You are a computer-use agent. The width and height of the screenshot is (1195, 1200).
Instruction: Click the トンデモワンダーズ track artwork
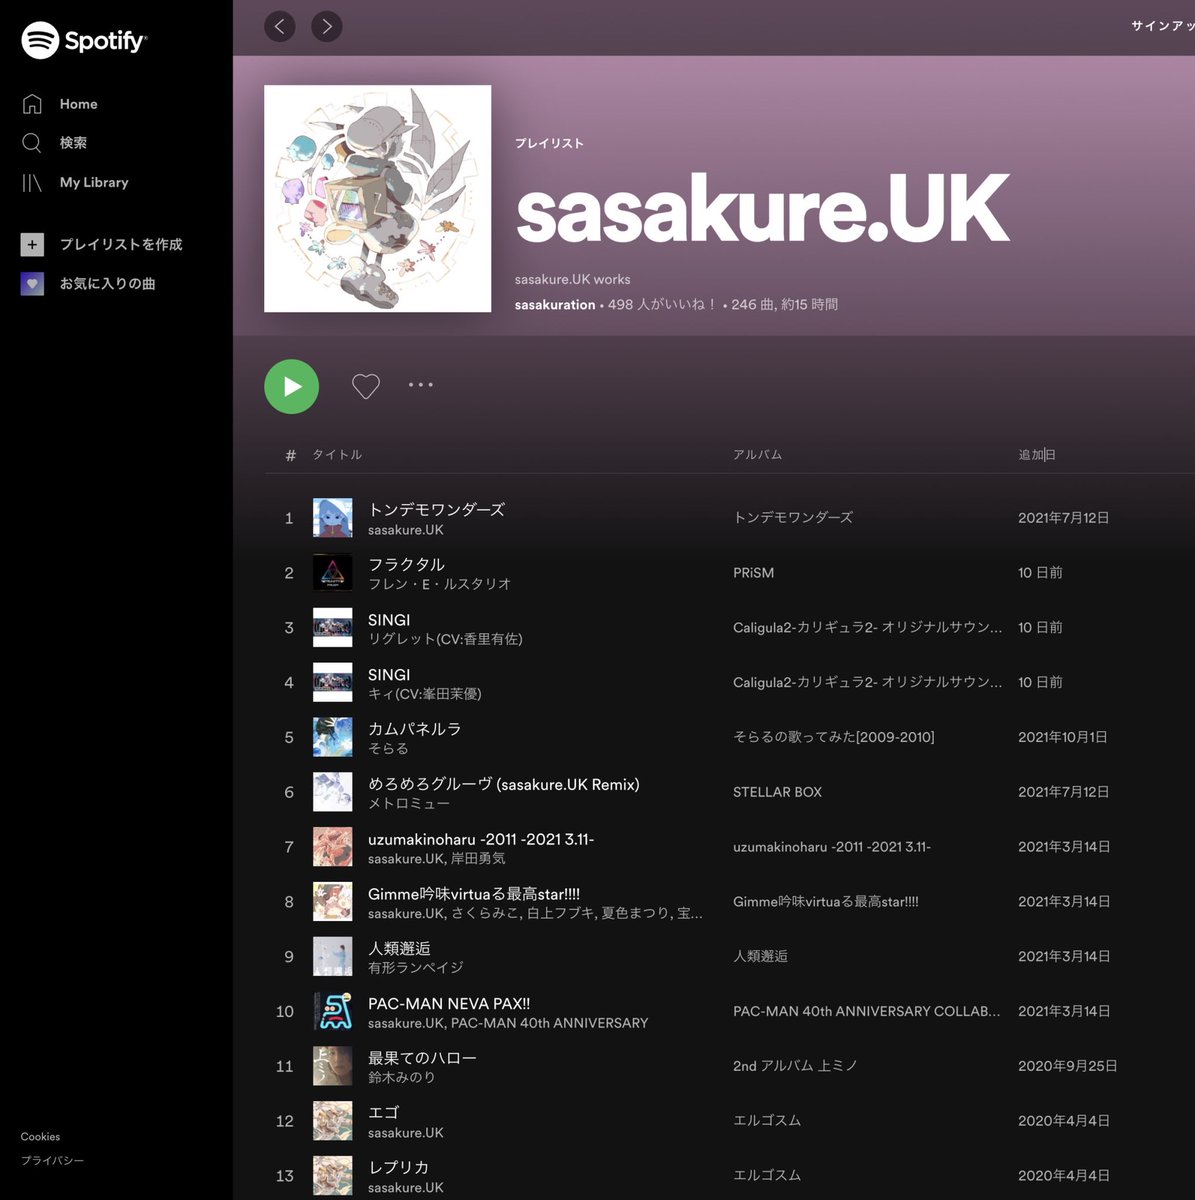point(332,518)
